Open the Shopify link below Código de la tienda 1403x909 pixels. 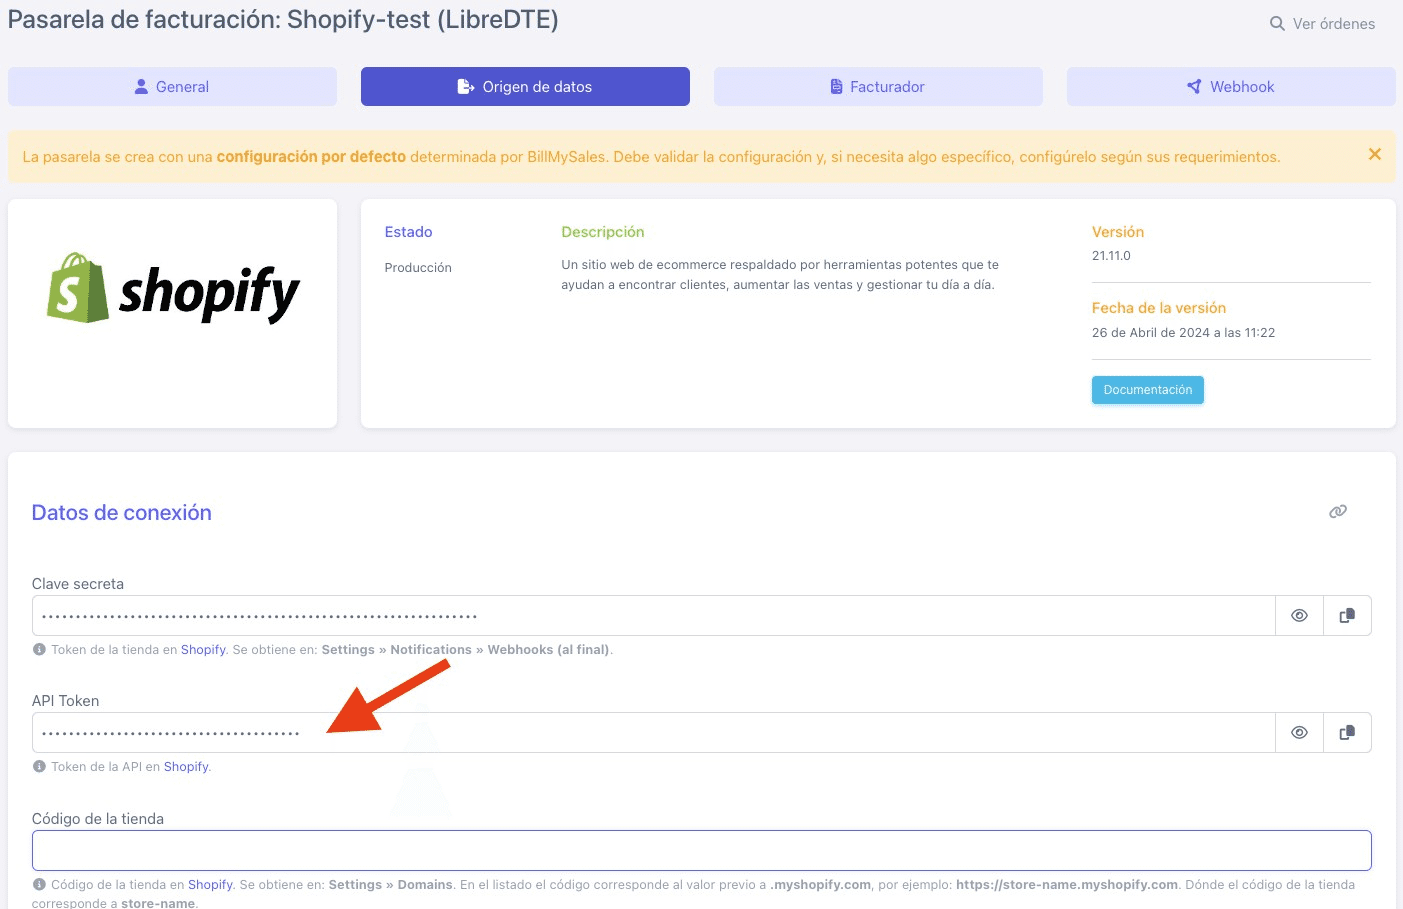pos(210,884)
